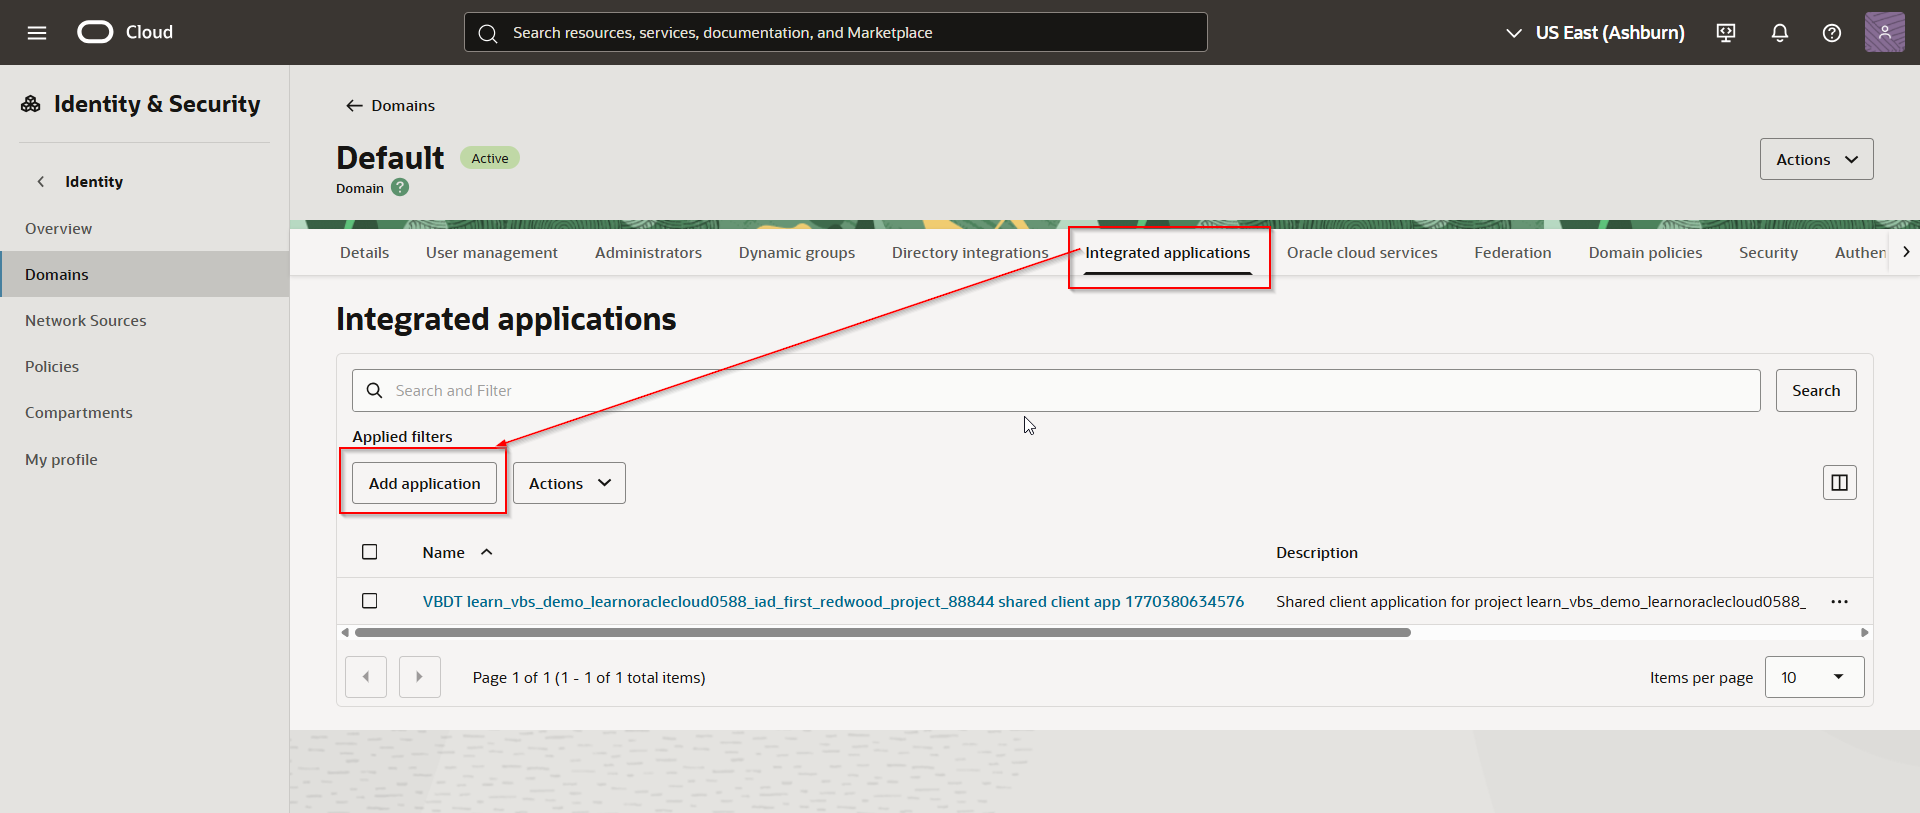Open the VBDT shared client app link
Viewport: 1920px width, 813px height.
click(x=832, y=602)
